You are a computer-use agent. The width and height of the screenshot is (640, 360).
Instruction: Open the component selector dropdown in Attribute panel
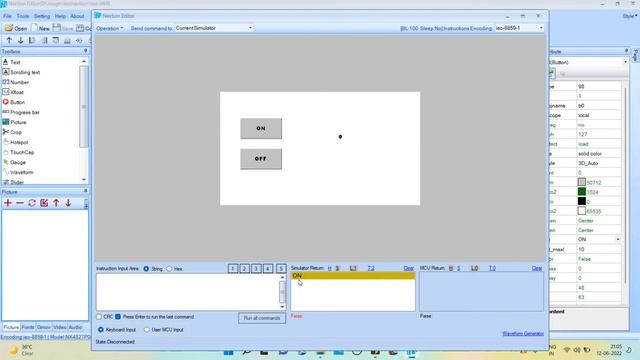(x=625, y=62)
